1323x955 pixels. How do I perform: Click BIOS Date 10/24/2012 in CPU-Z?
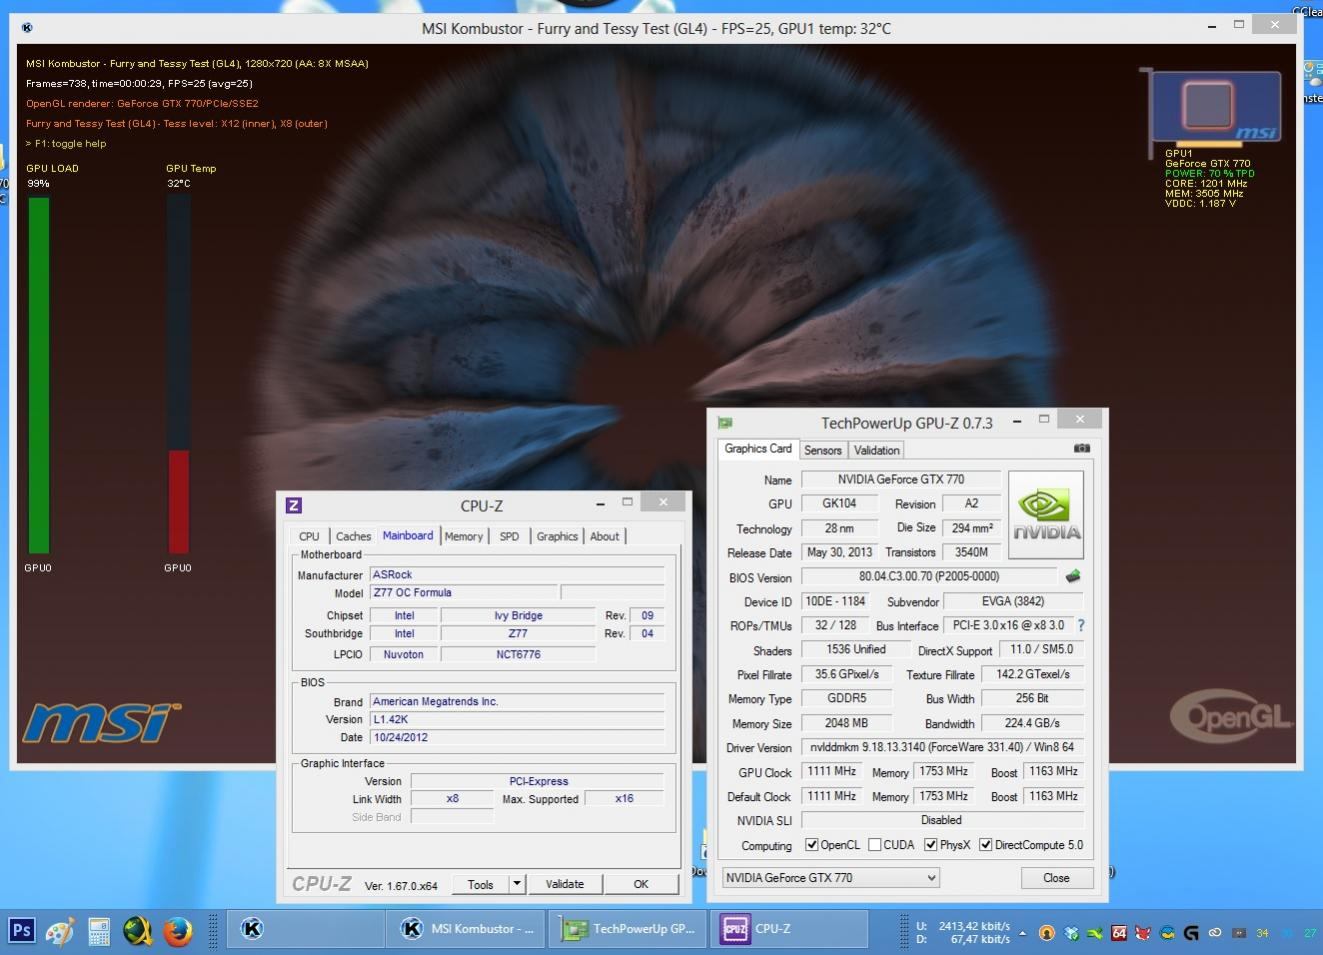517,737
